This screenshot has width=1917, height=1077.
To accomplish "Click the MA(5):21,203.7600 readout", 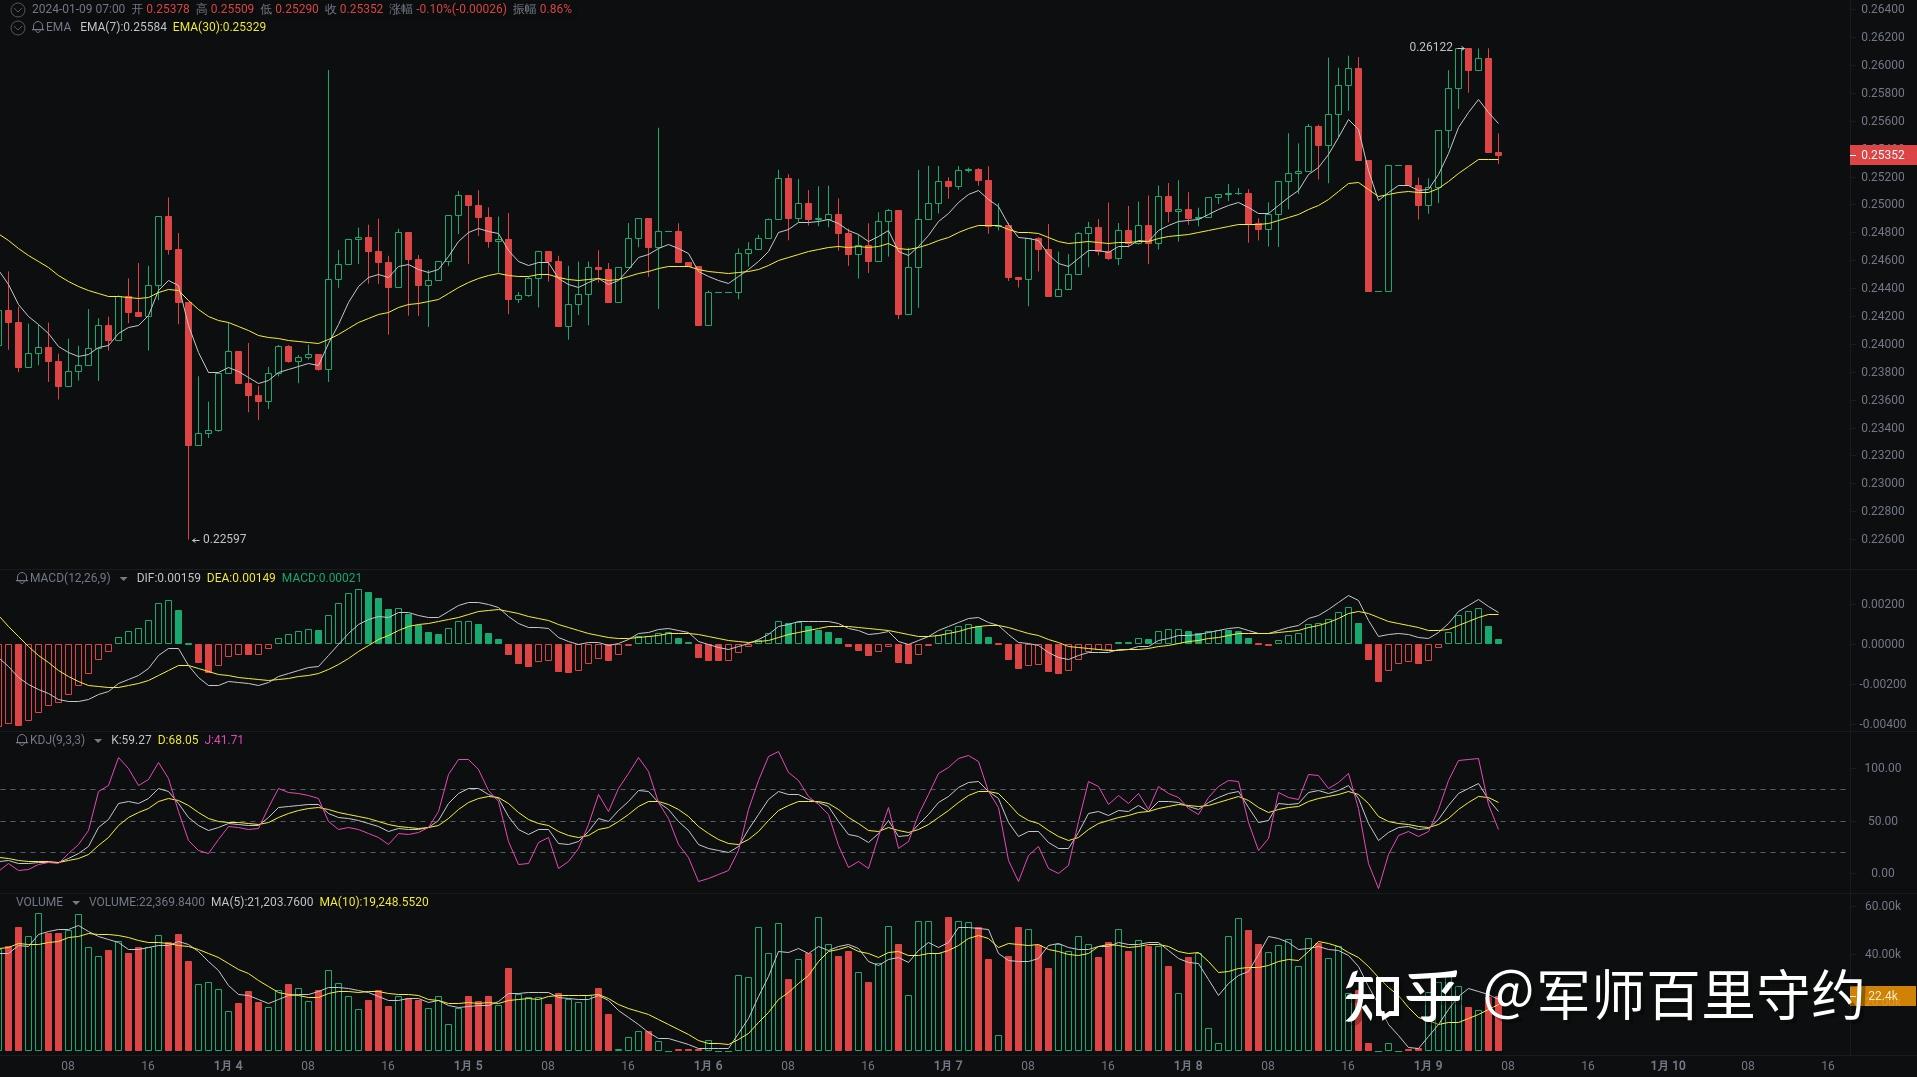I will pos(262,902).
